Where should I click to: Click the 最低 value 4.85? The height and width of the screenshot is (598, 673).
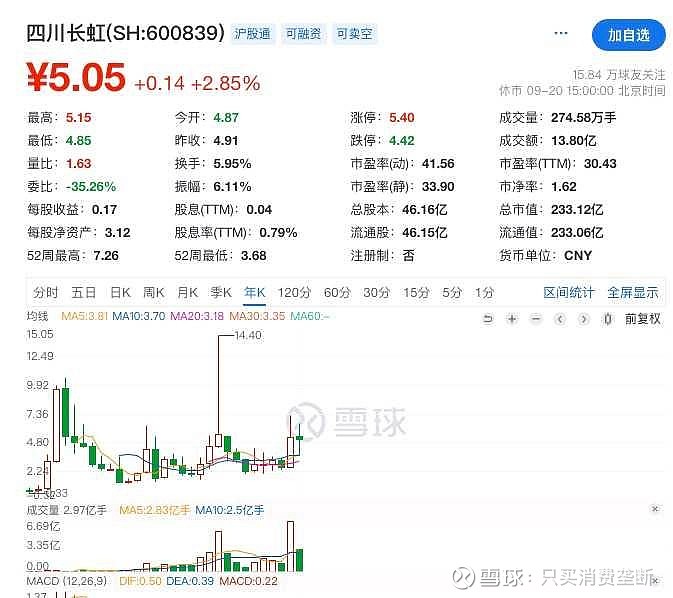(79, 141)
